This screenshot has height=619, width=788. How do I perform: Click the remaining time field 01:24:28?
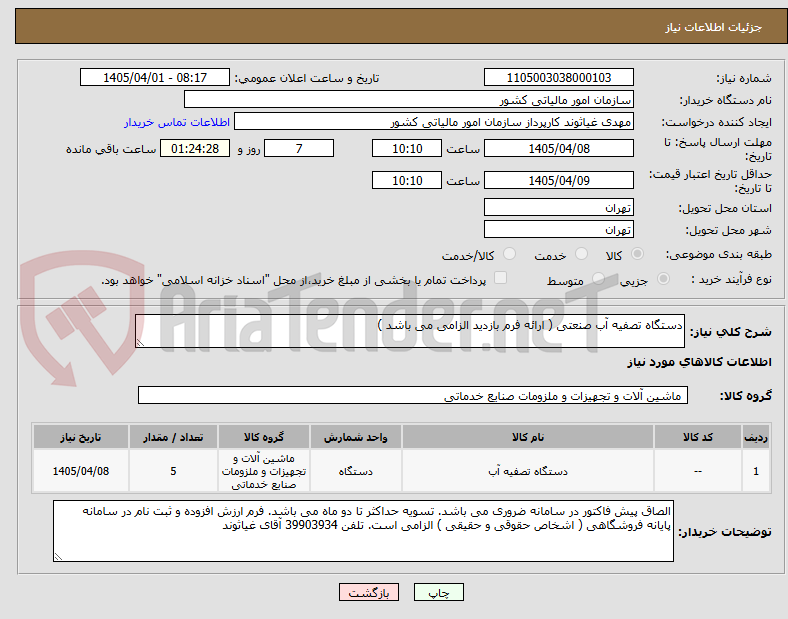click(195, 148)
